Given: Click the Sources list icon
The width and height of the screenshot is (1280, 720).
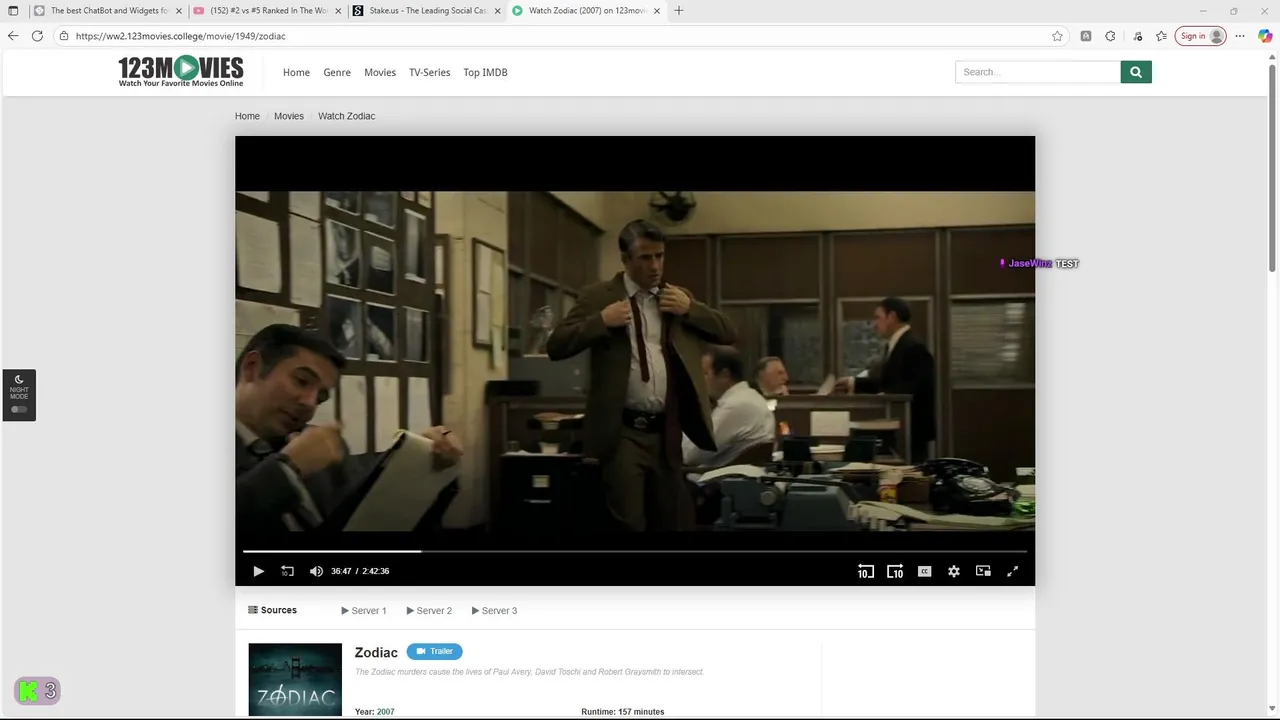Looking at the screenshot, I should coord(253,610).
